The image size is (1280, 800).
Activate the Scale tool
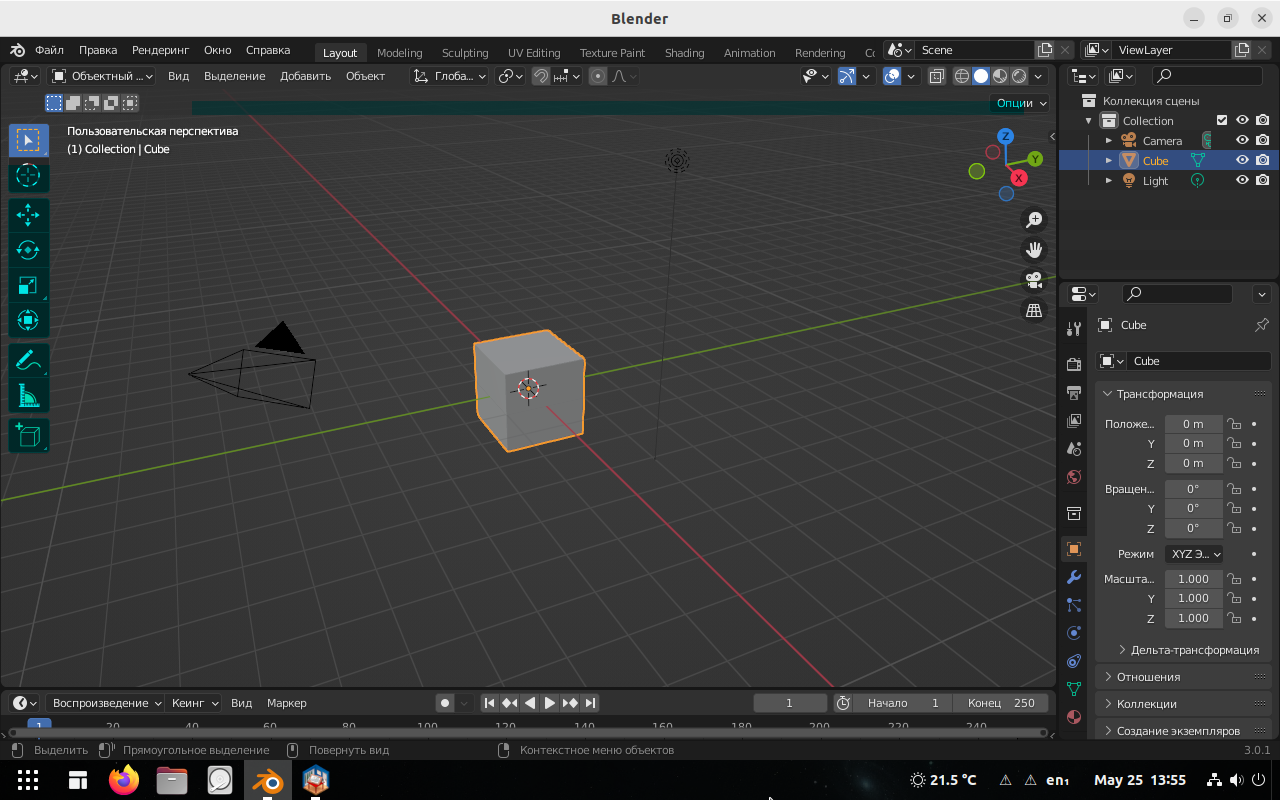28,285
